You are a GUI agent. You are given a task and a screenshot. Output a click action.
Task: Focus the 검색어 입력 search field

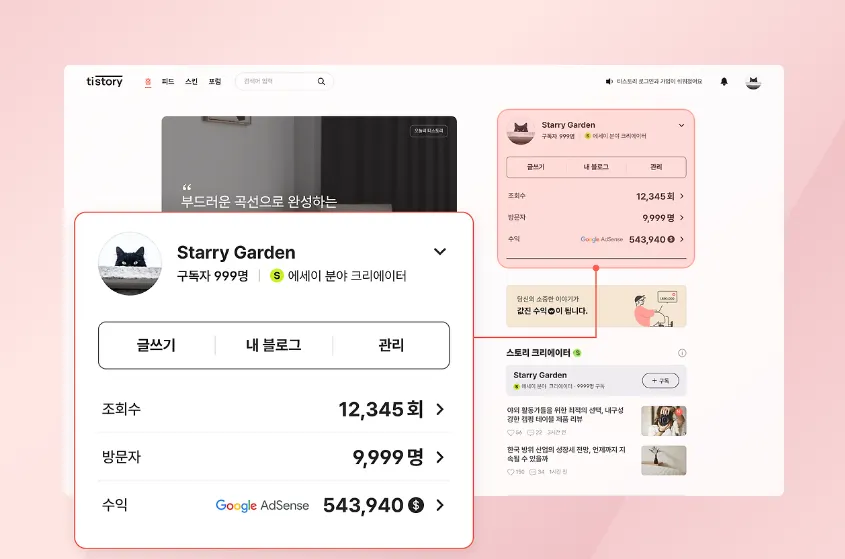284,81
